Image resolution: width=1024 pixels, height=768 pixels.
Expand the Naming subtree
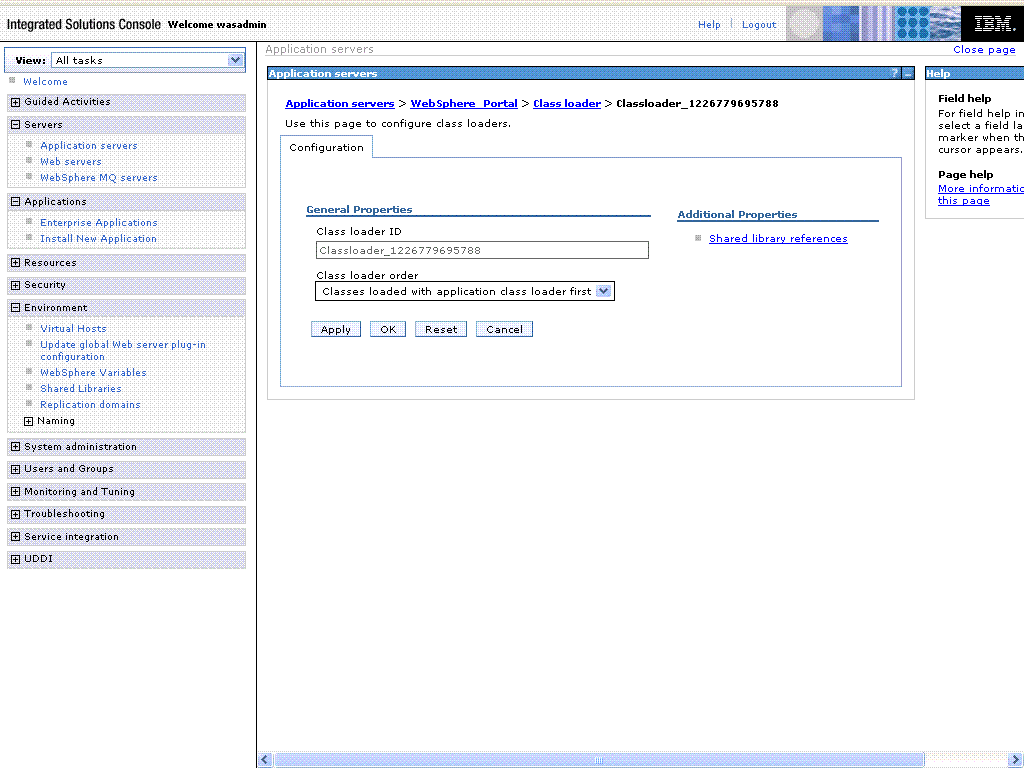[x=29, y=421]
